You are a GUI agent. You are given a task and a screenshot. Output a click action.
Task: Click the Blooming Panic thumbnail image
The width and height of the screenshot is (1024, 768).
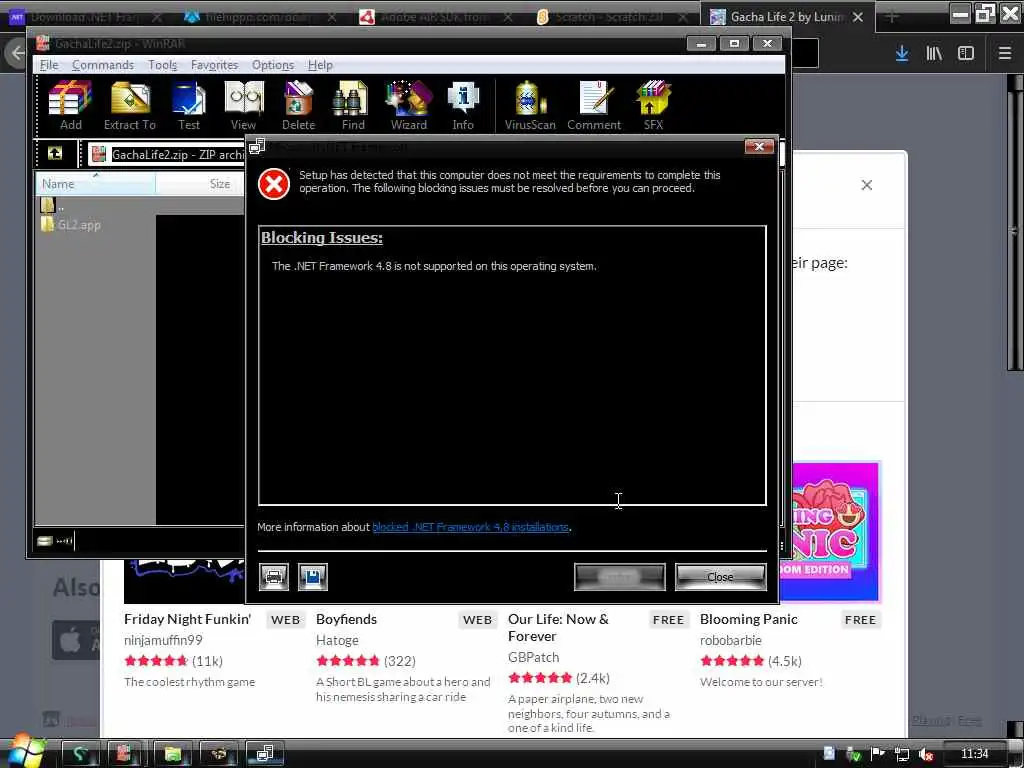[x=829, y=531]
